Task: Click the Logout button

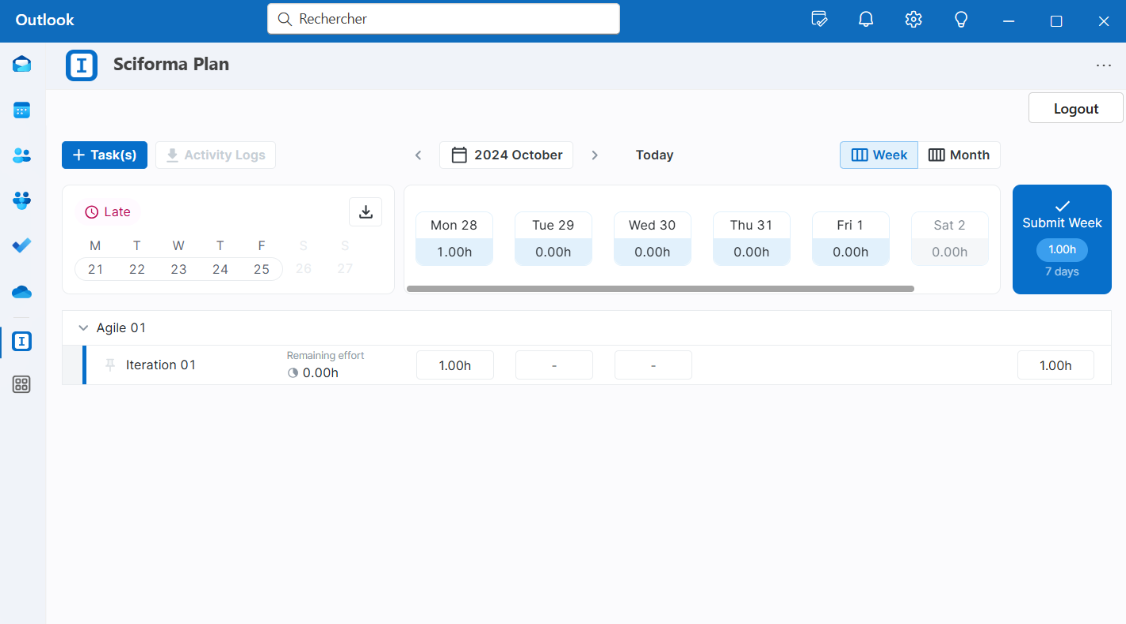Action: tap(1075, 109)
